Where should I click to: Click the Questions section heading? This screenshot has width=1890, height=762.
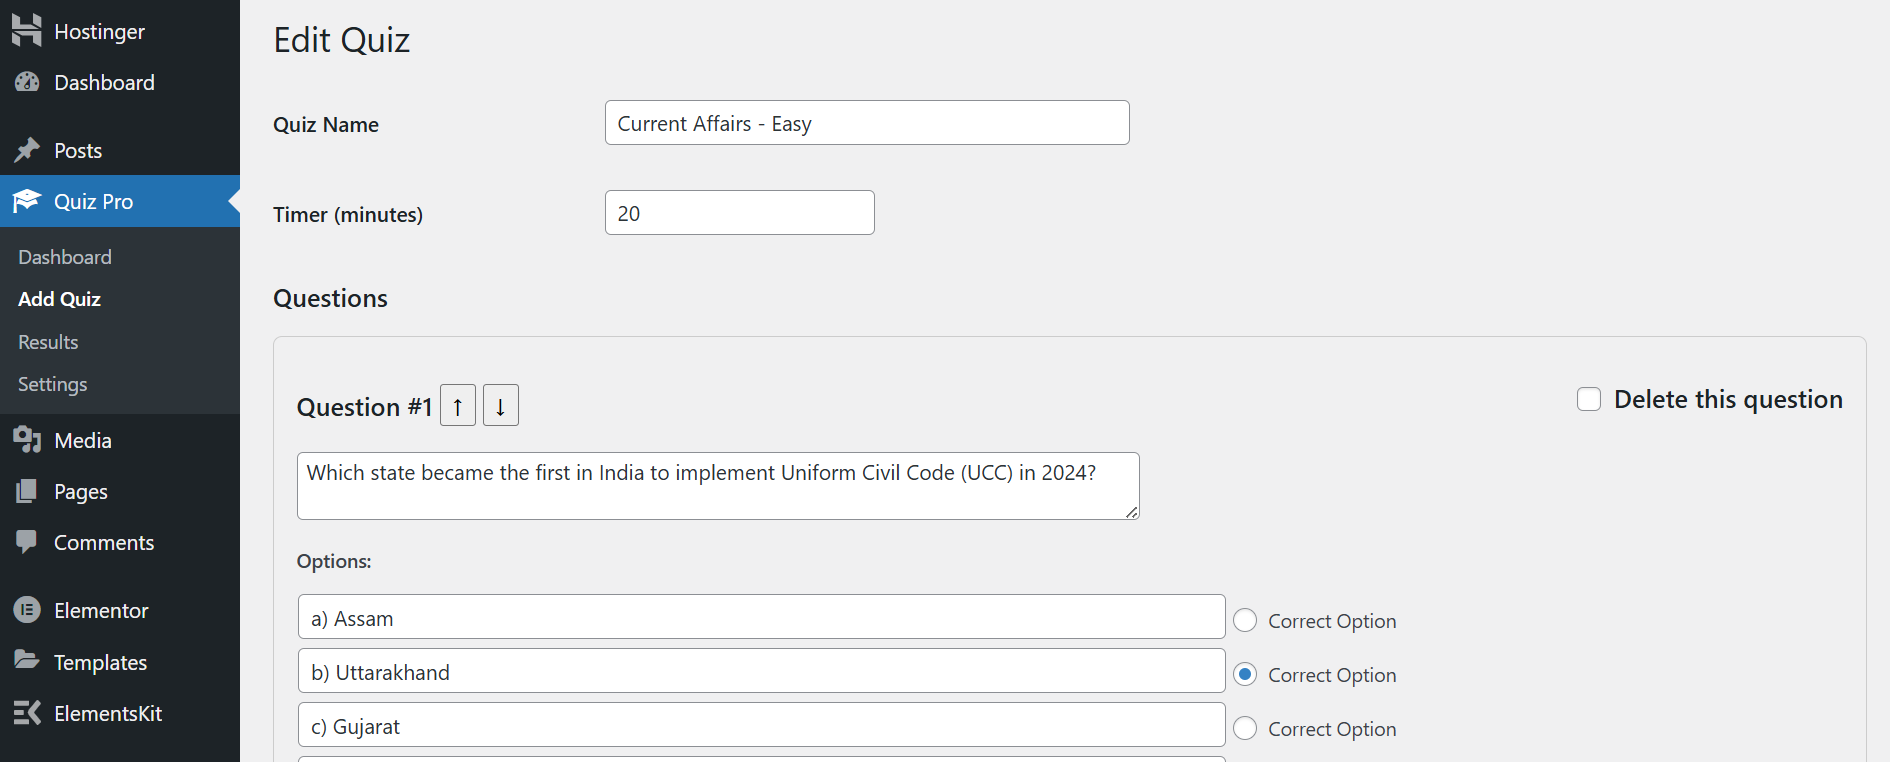click(x=330, y=298)
